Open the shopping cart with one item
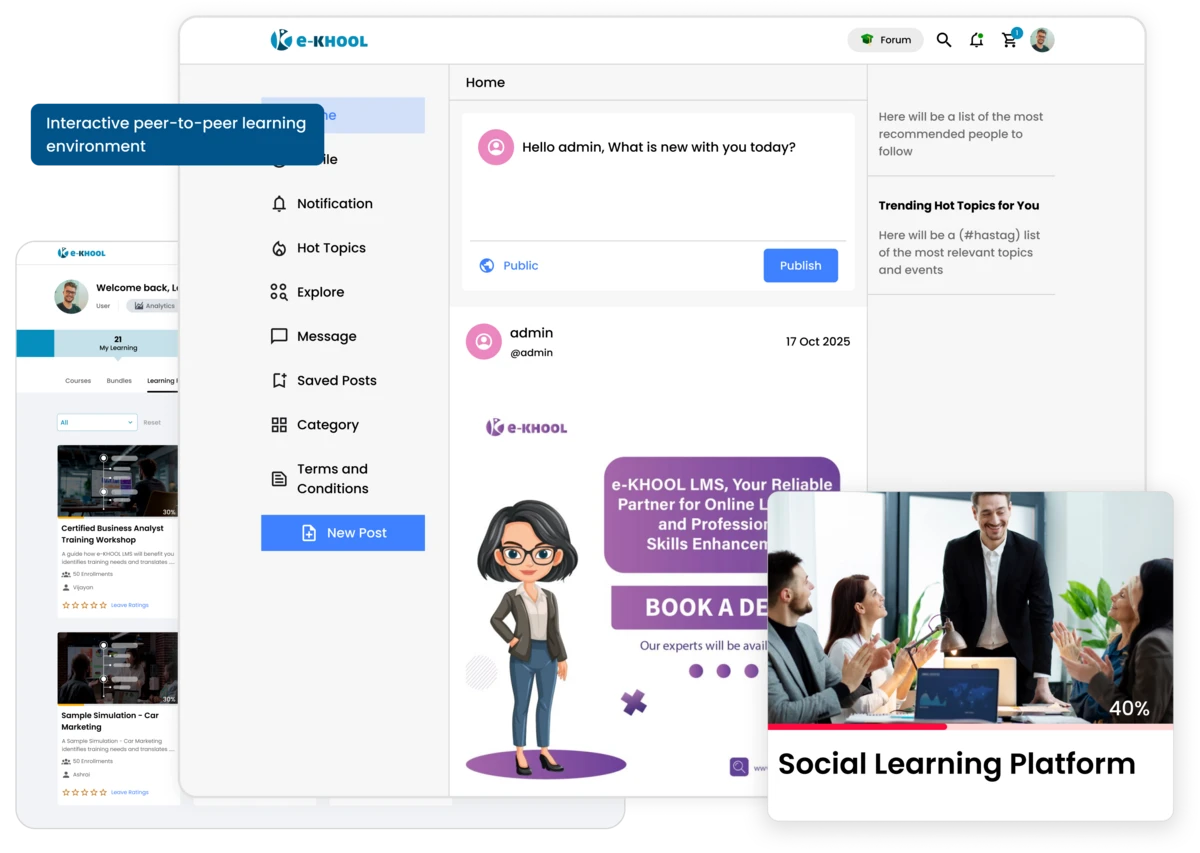This screenshot has width=1200, height=853. click(1010, 40)
